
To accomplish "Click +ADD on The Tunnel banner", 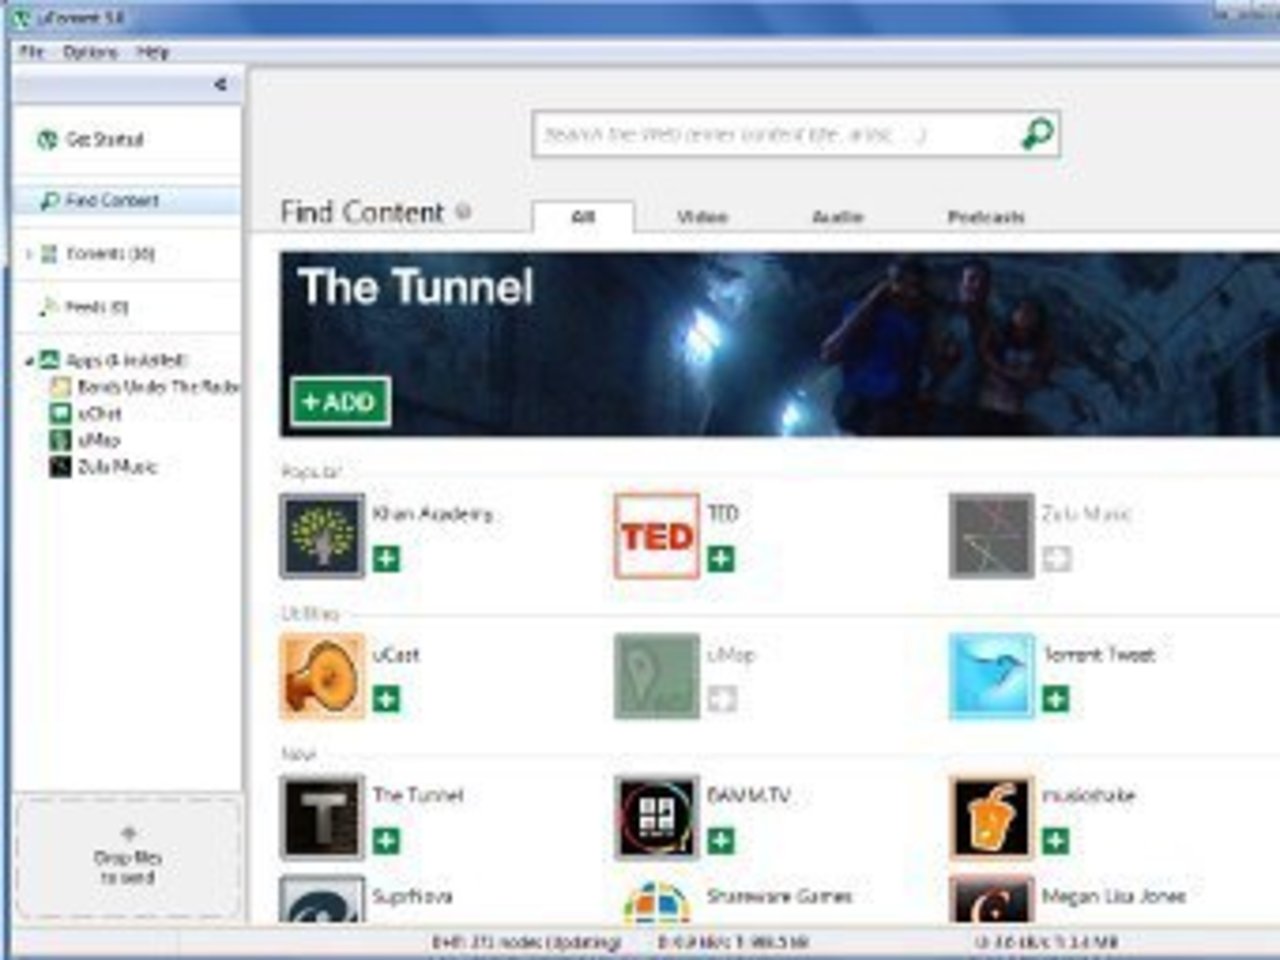I will [x=340, y=402].
